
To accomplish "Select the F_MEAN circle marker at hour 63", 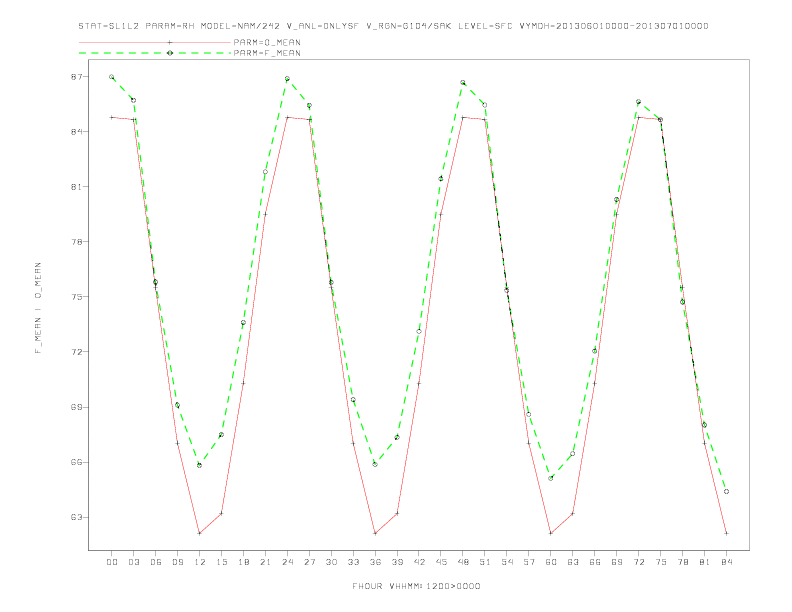I will tap(573, 453).
